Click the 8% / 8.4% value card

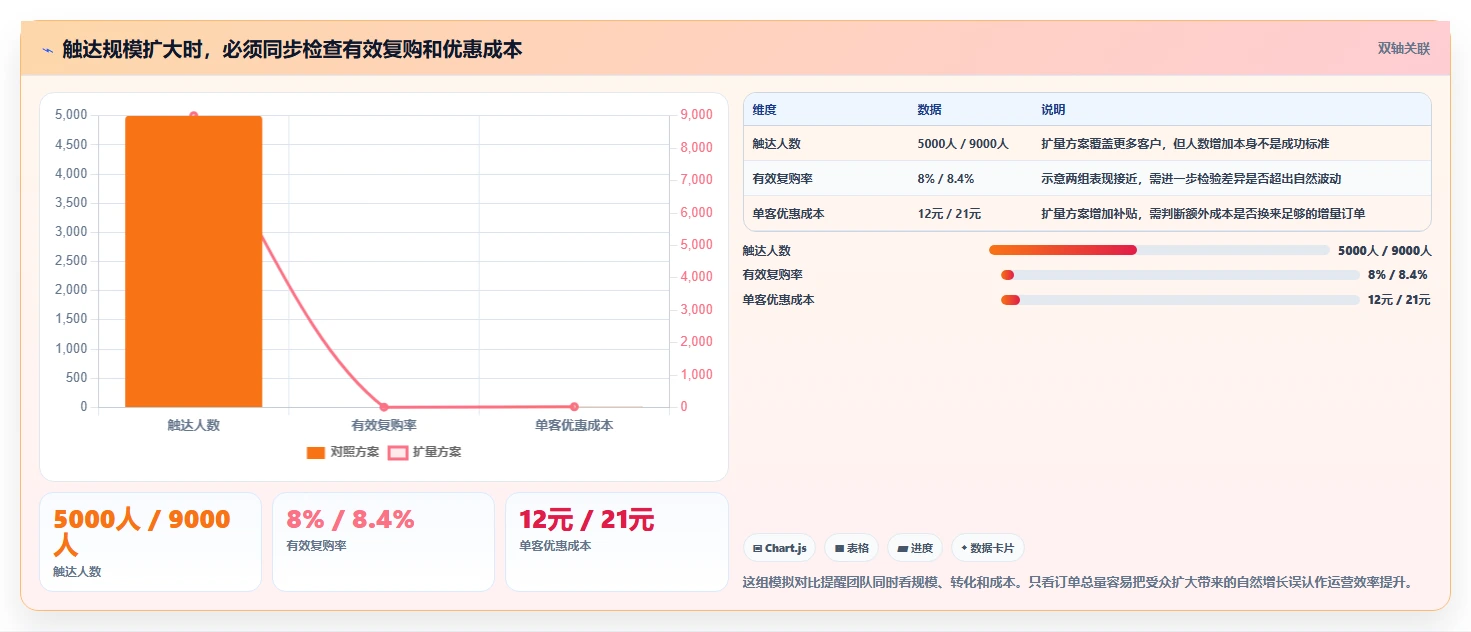coord(383,542)
